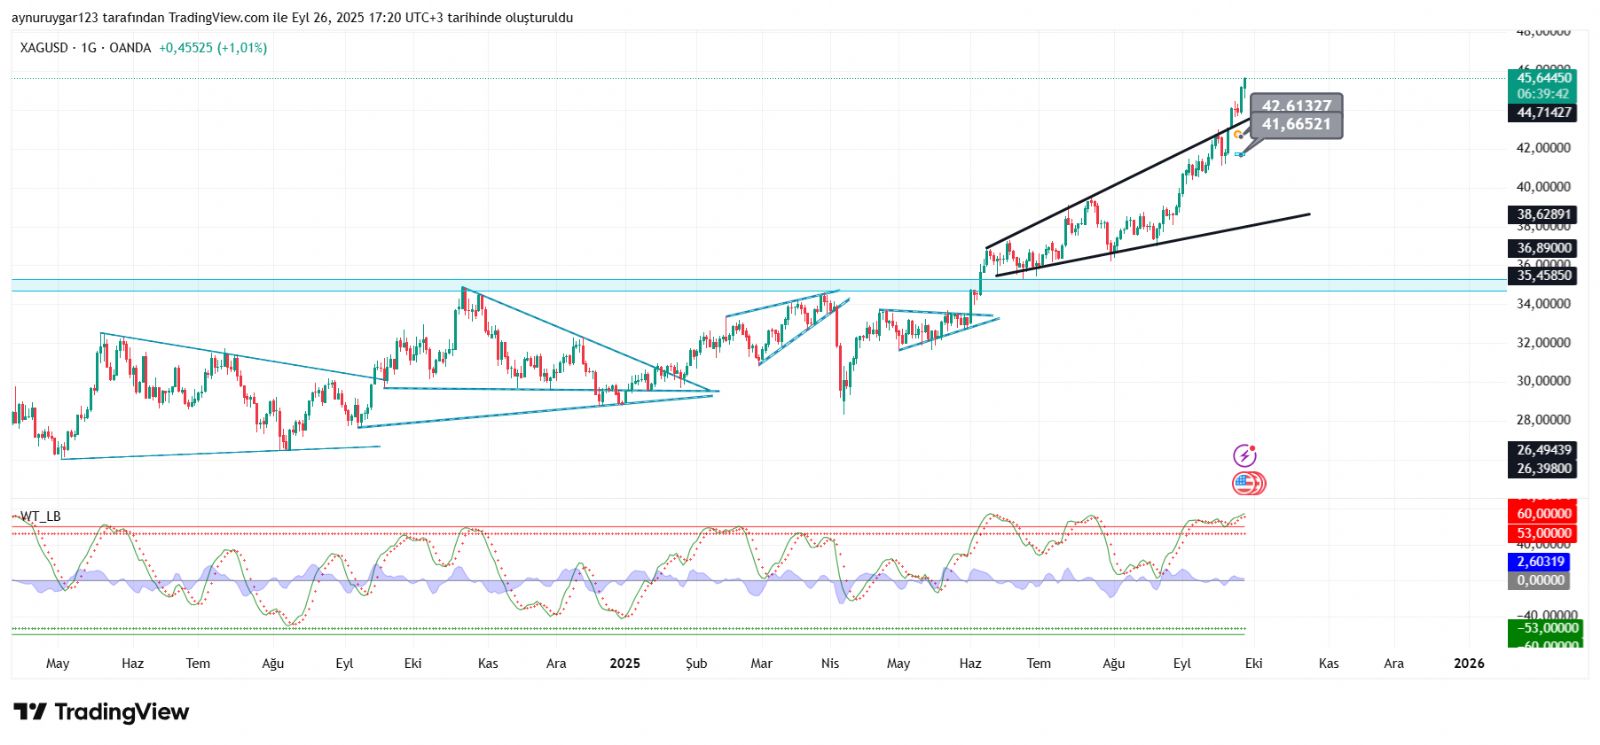The width and height of the screenshot is (1600, 745).
Task: Click the 38,62891 price axis label
Action: tap(1543, 214)
